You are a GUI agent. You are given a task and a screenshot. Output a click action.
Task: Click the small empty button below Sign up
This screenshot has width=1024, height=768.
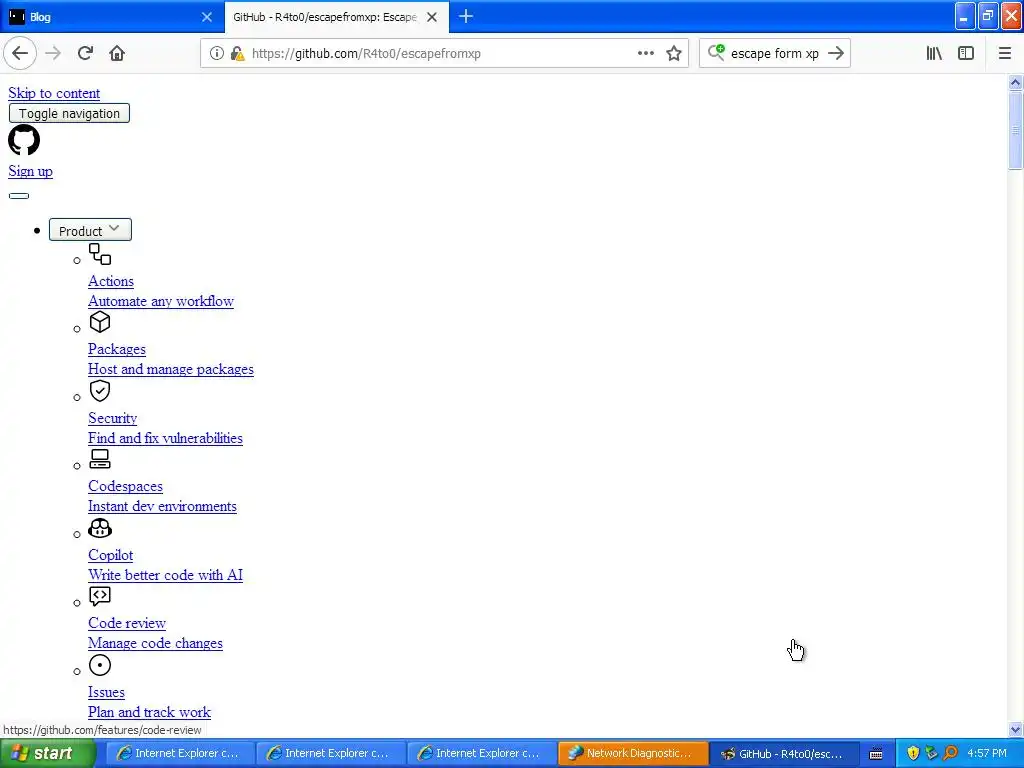(x=19, y=196)
